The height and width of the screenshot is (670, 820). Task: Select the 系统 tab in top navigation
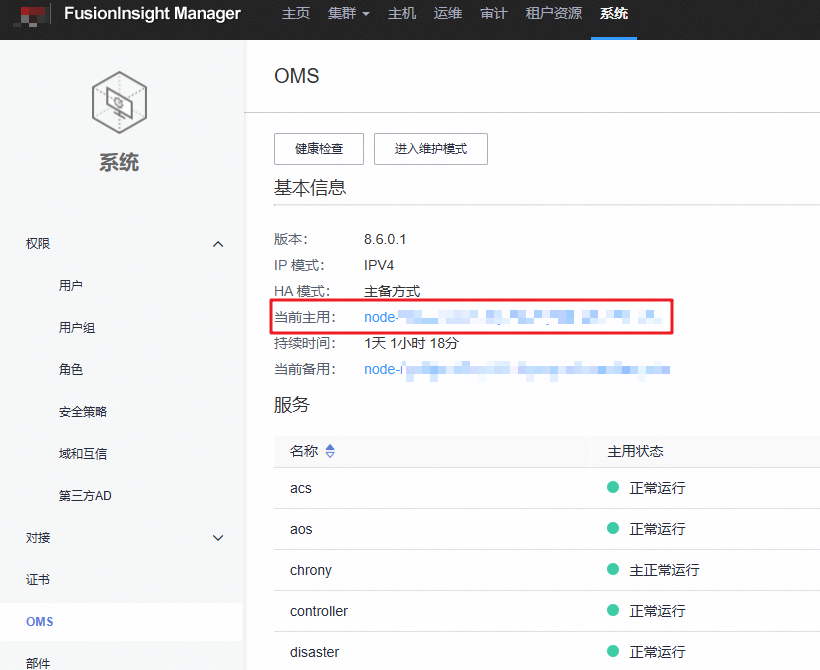[614, 14]
